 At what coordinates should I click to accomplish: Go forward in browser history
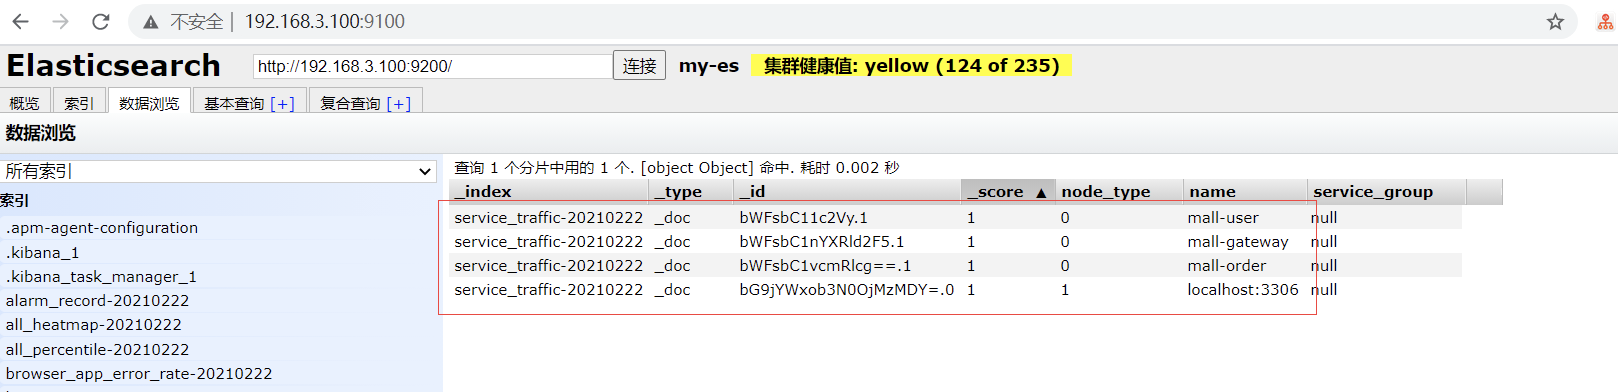[x=61, y=21]
